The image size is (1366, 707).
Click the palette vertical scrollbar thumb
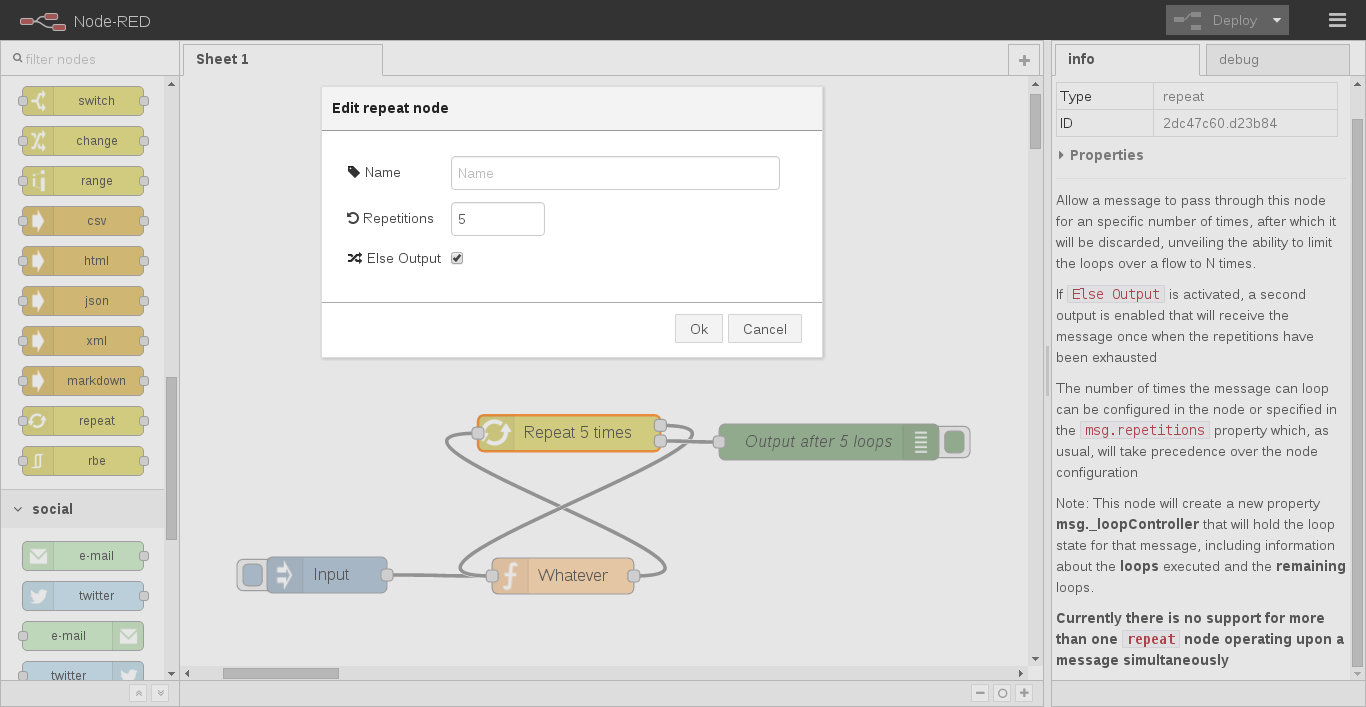pyautogui.click(x=171, y=458)
